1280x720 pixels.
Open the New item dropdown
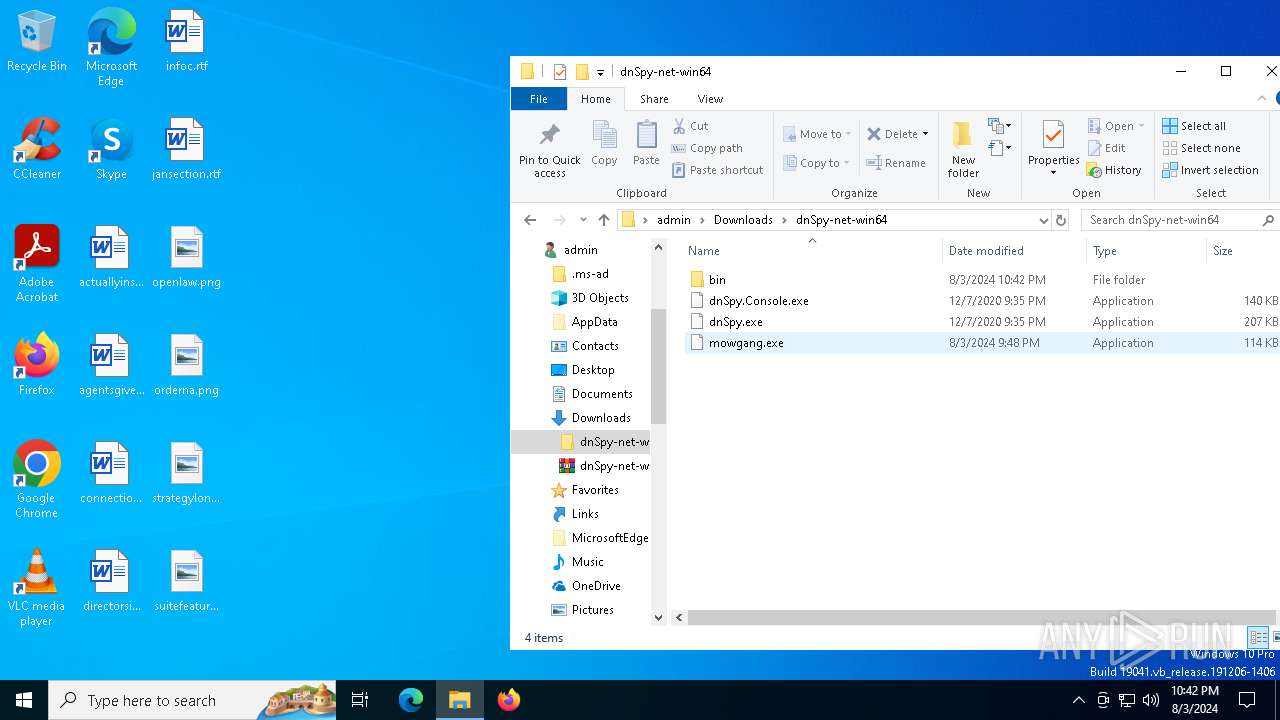tap(998, 126)
